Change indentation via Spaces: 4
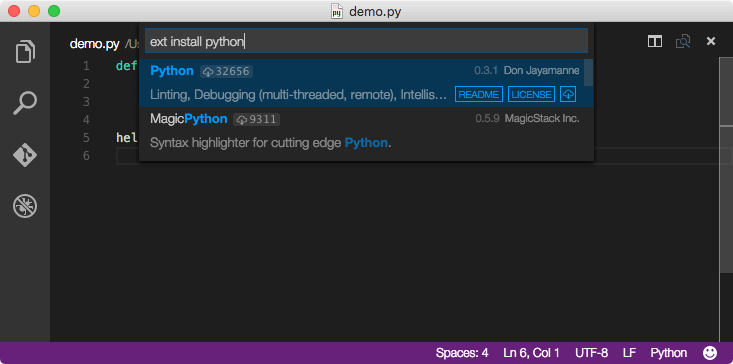The image size is (733, 364). pos(462,353)
